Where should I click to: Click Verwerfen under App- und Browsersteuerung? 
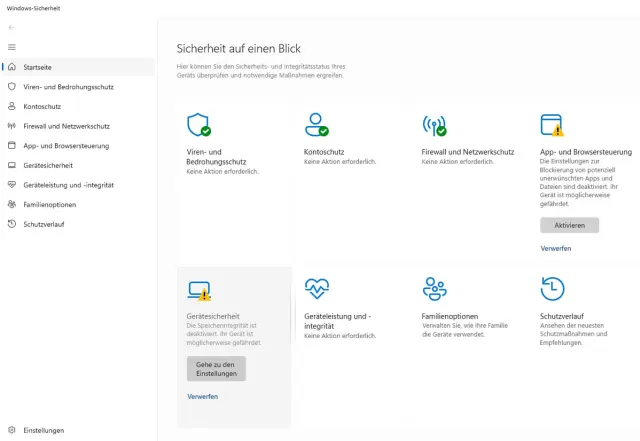[x=556, y=248]
